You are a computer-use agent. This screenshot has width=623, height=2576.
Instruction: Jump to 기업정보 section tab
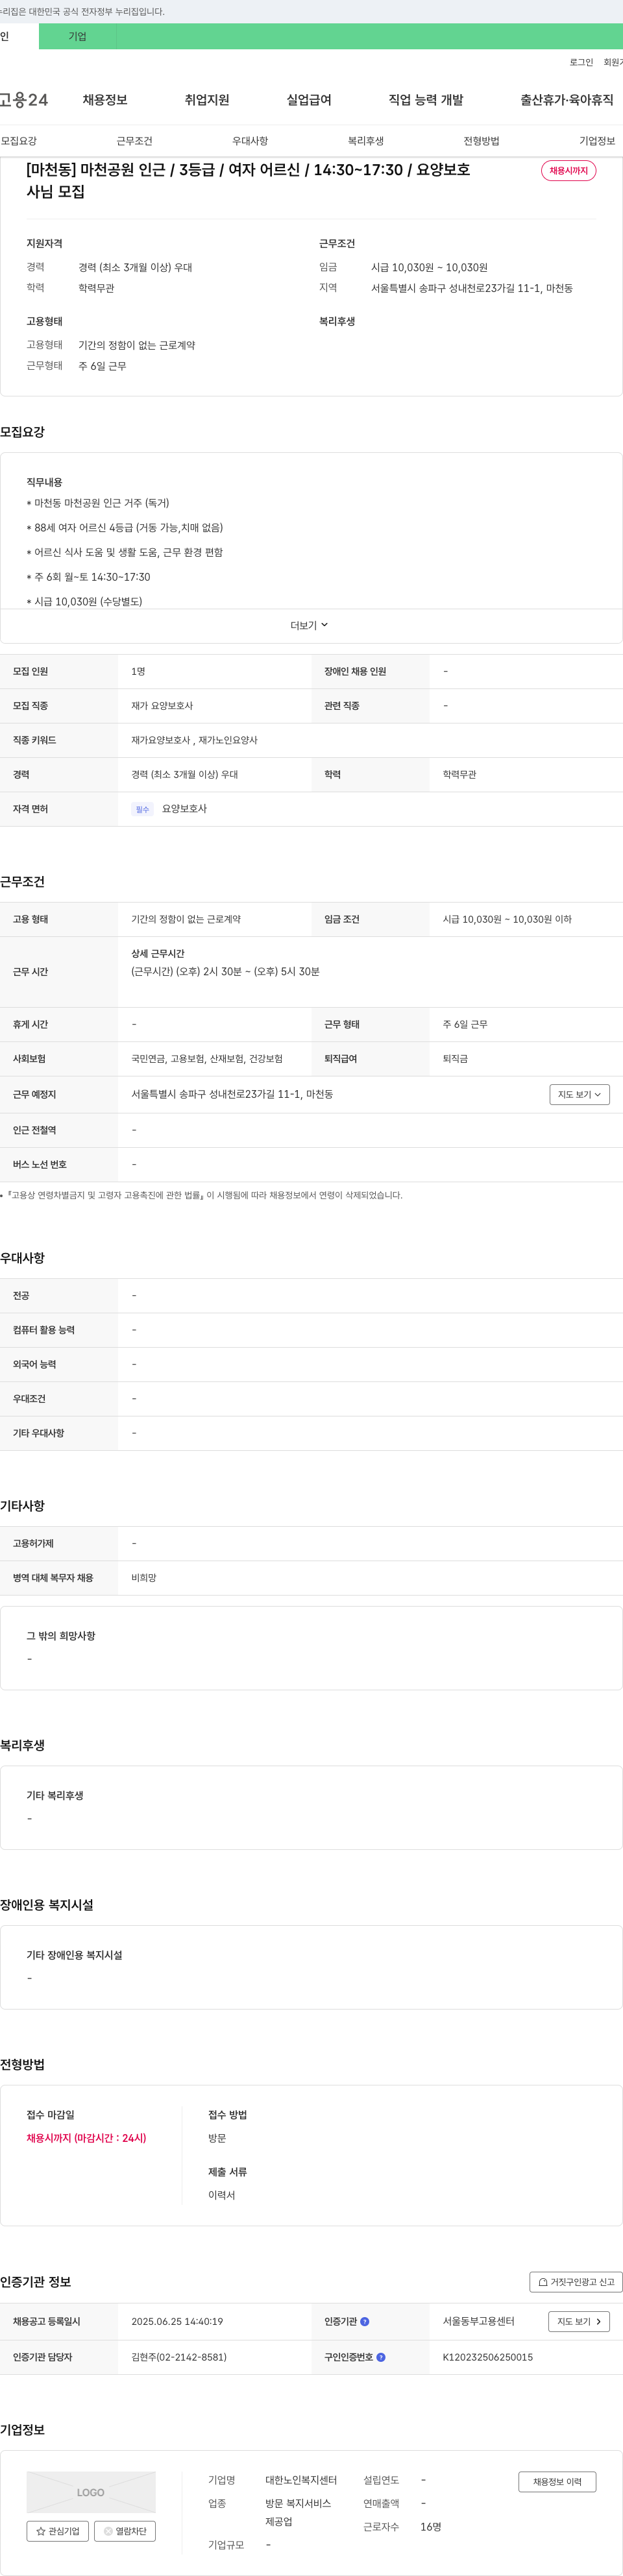pyautogui.click(x=597, y=141)
